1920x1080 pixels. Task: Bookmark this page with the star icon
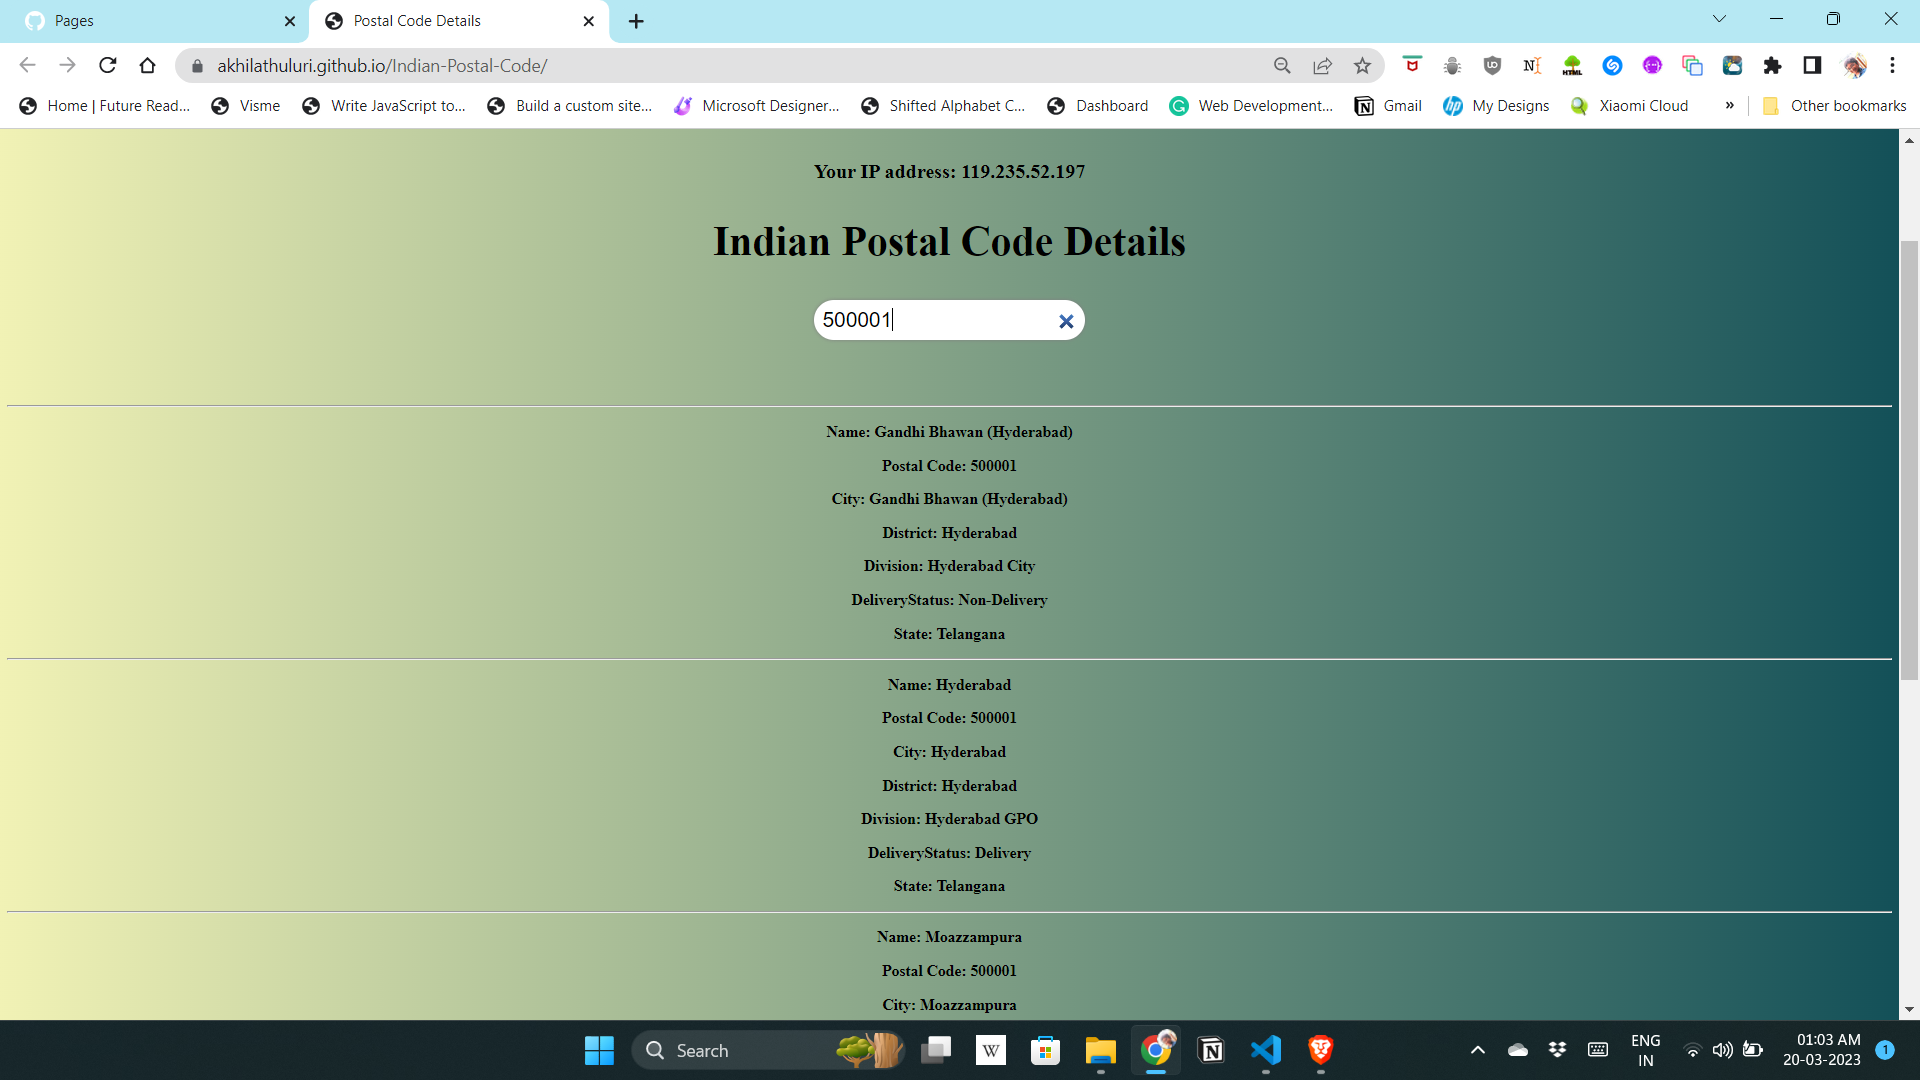coord(1362,65)
